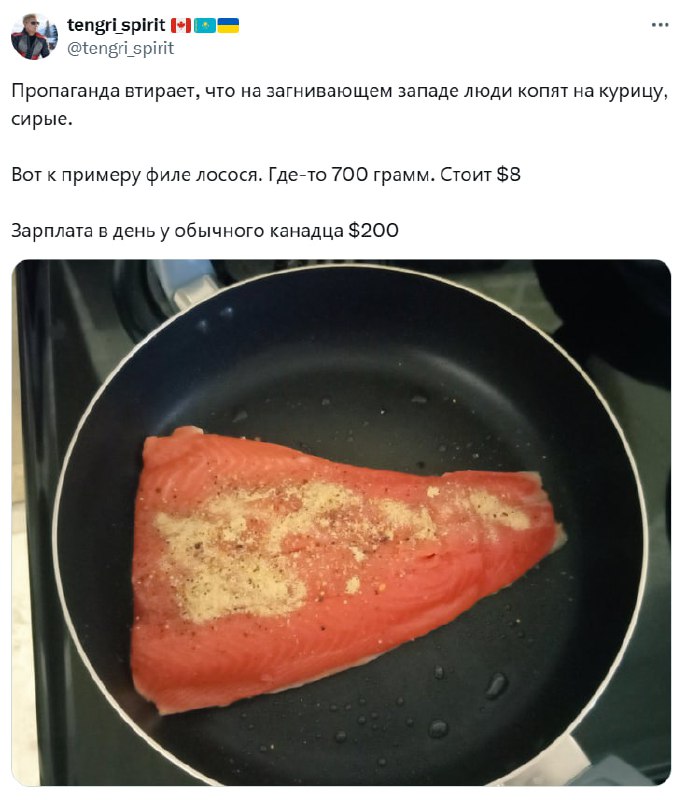Image resolution: width=687 pixels, height=800 pixels.
Task: Click the tengri_spirit profile avatar
Action: pos(34,37)
